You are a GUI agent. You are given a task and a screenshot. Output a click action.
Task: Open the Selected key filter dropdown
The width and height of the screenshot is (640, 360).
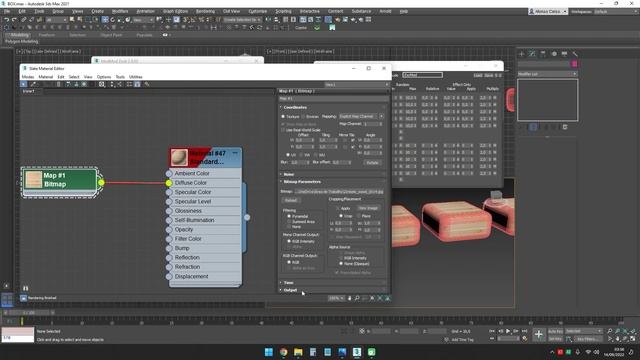[x=583, y=331]
